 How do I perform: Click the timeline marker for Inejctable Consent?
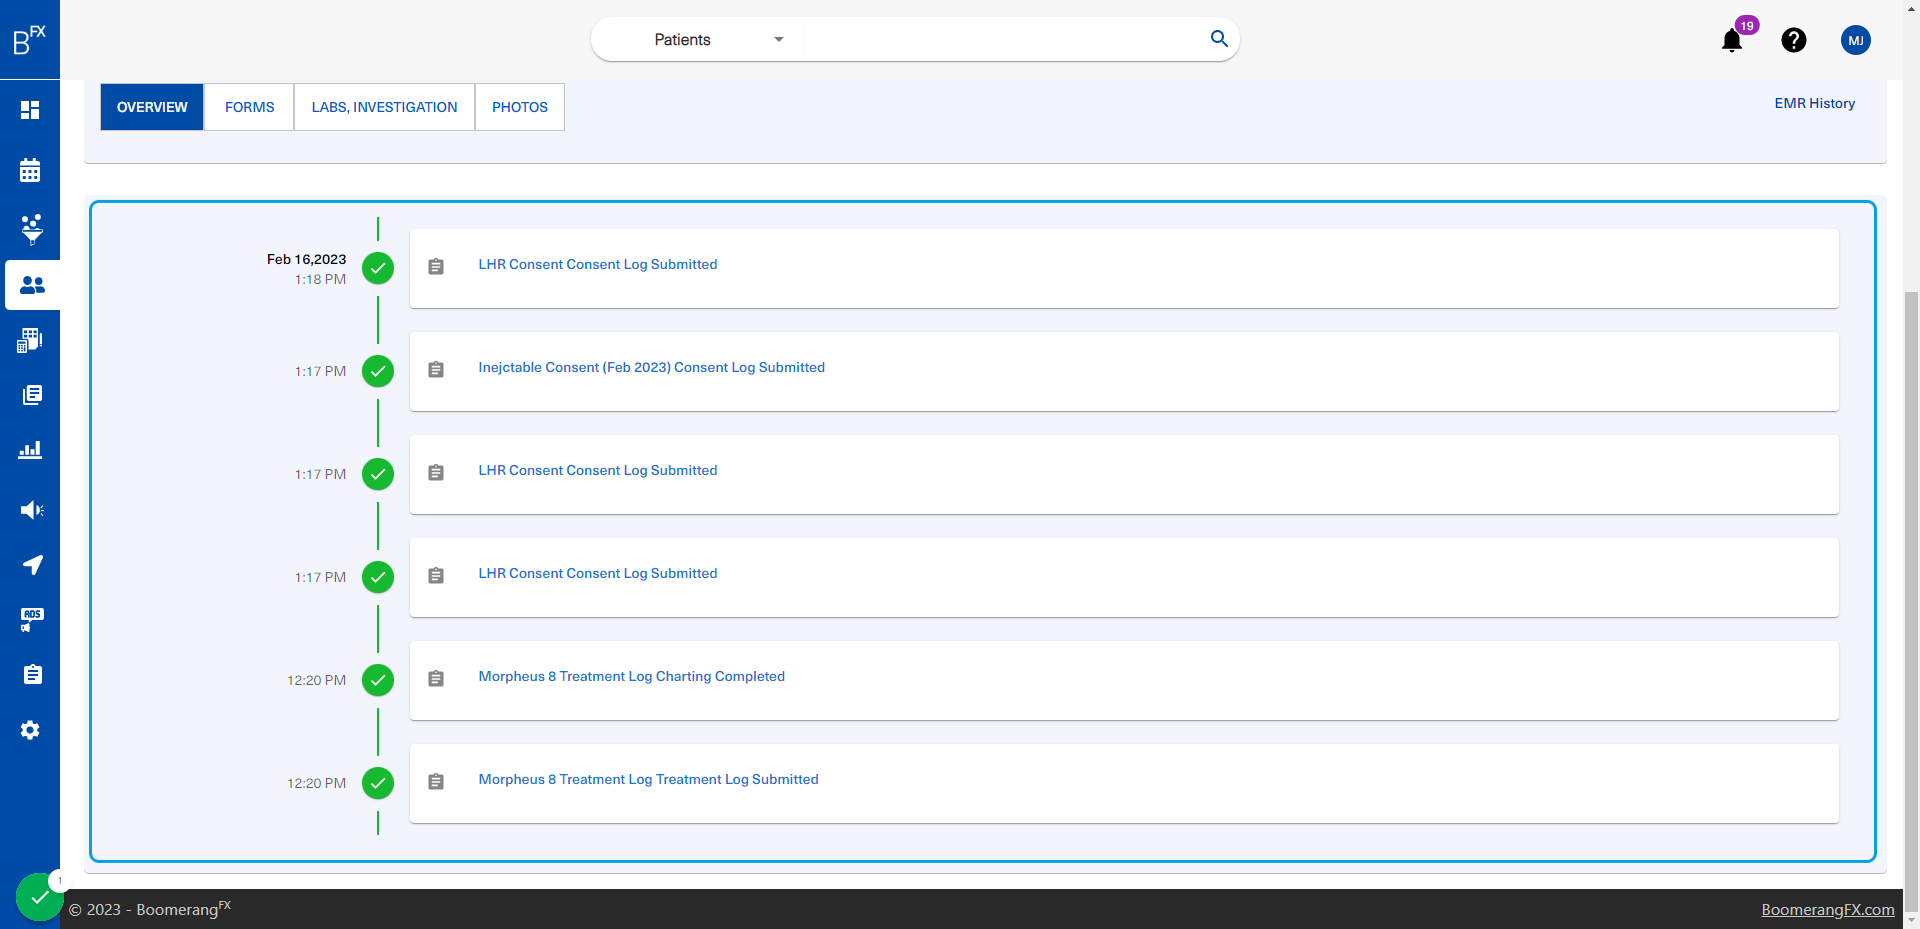(378, 371)
